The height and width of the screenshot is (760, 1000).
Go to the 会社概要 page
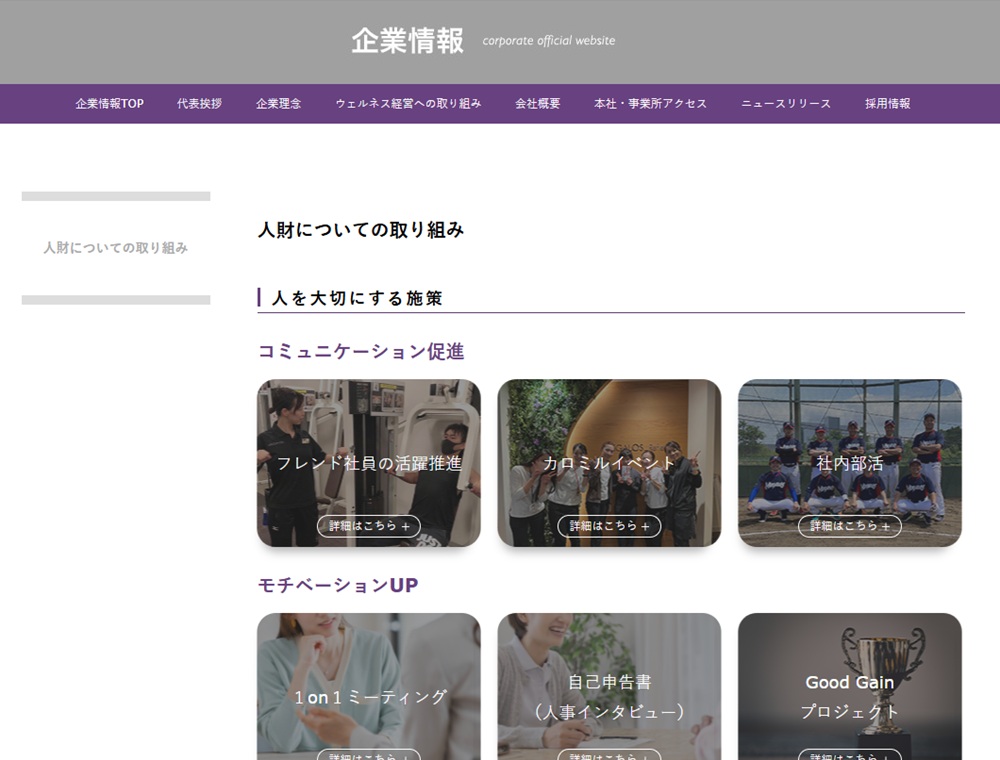tap(537, 103)
